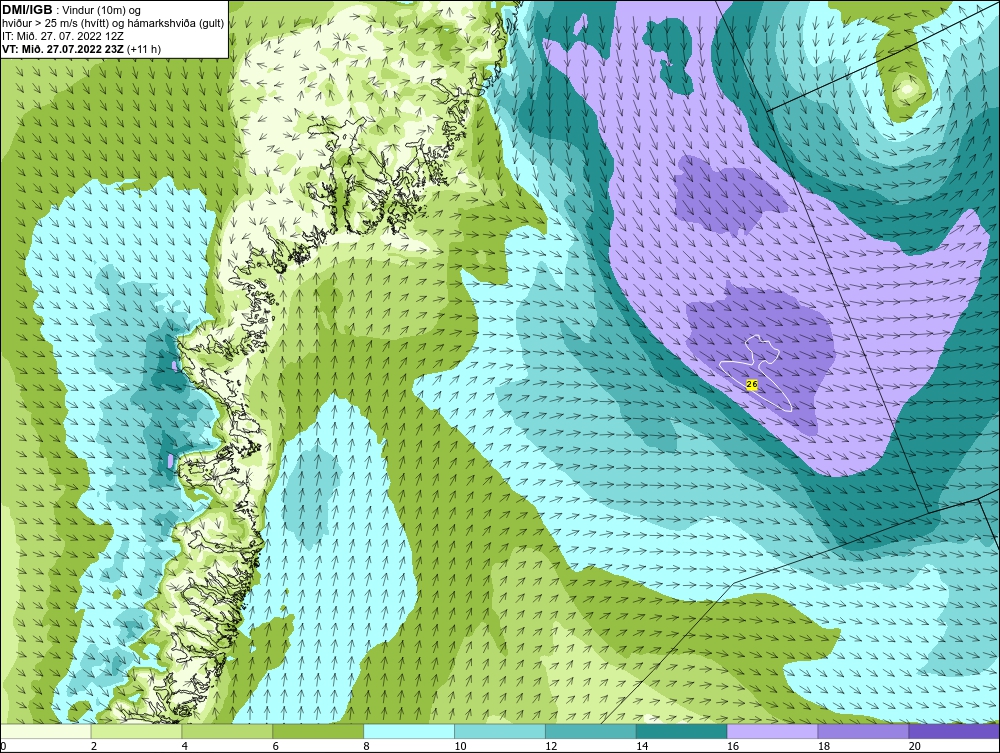Screen dimensions: 1000x753
Task: Click the white gust contour outline
Action: pyautogui.click(x=756, y=373)
